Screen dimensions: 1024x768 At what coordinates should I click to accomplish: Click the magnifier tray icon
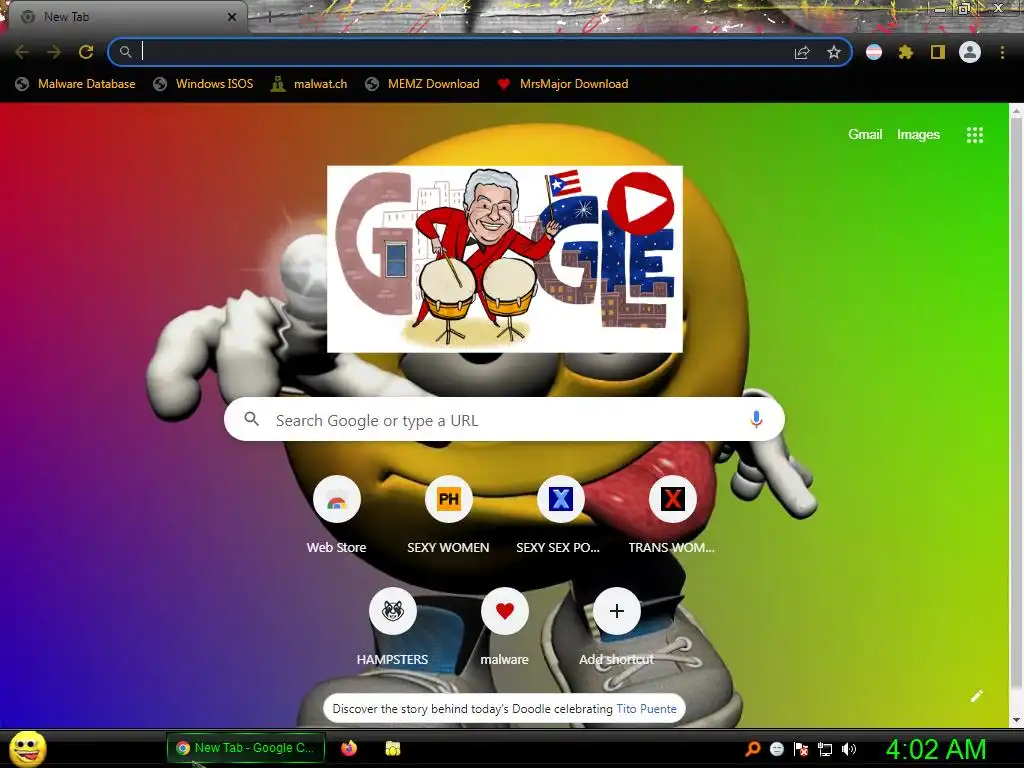pos(752,749)
